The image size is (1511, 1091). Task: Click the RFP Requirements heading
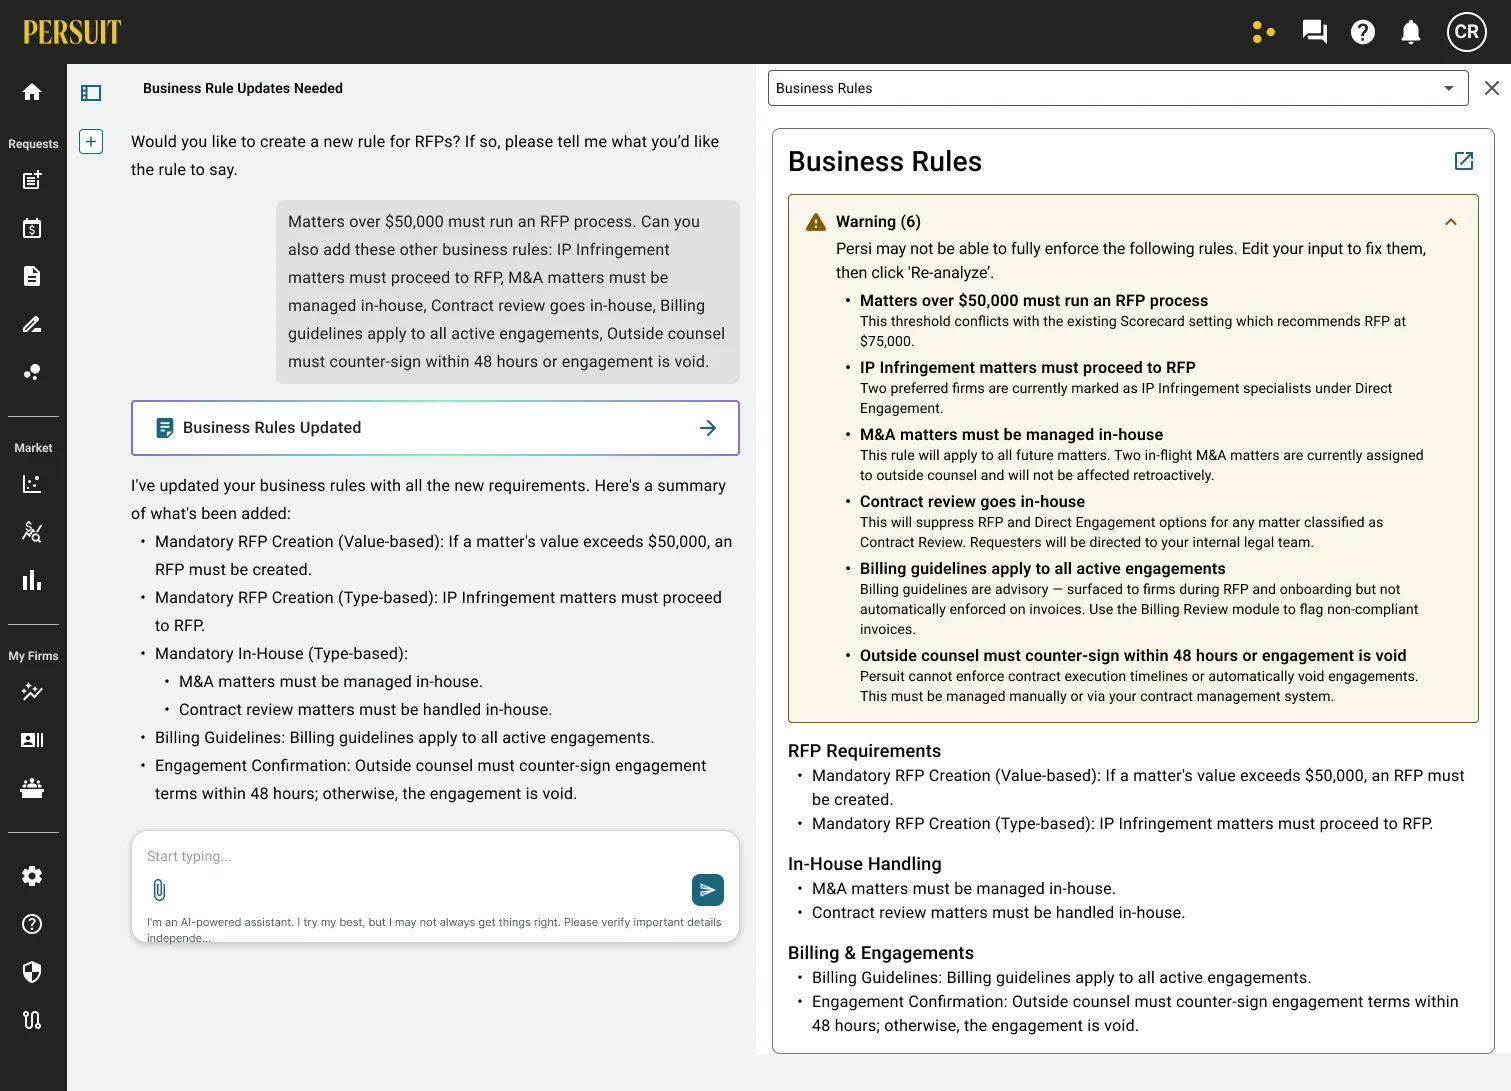864,751
